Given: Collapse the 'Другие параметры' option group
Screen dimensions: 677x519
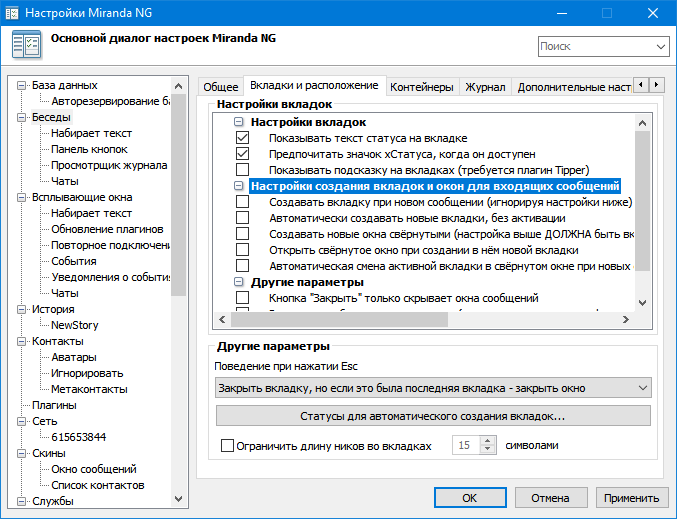Looking at the screenshot, I should 239,282.
